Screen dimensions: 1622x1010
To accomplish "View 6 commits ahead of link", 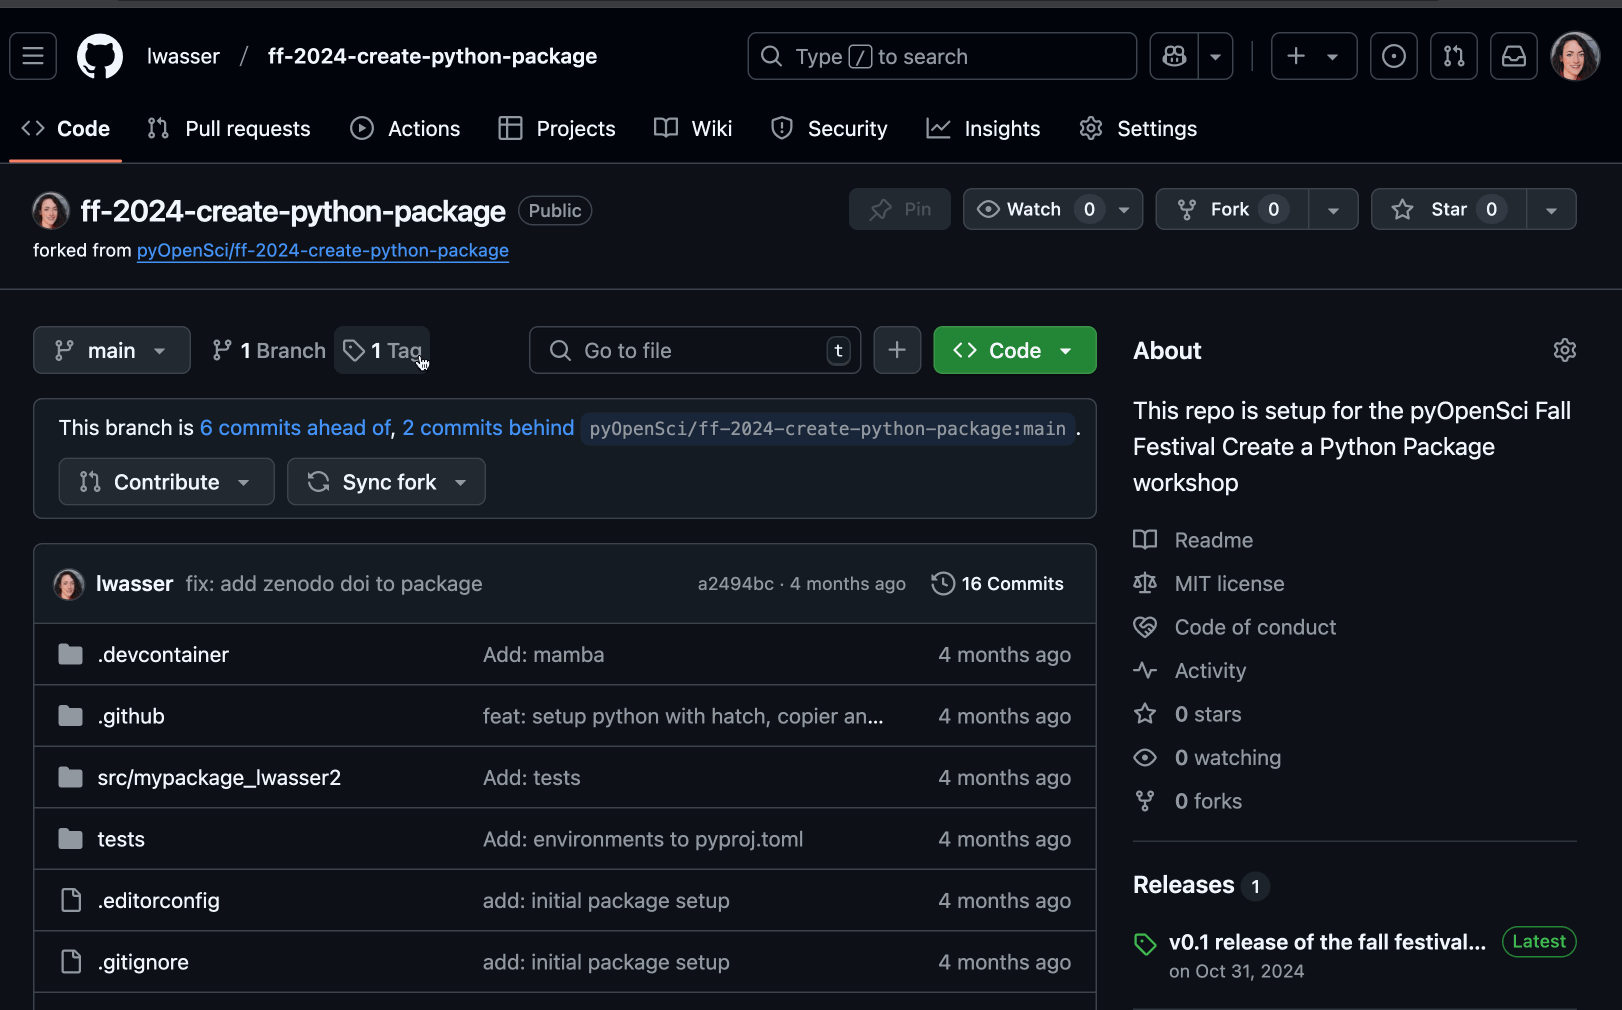I will tap(295, 428).
